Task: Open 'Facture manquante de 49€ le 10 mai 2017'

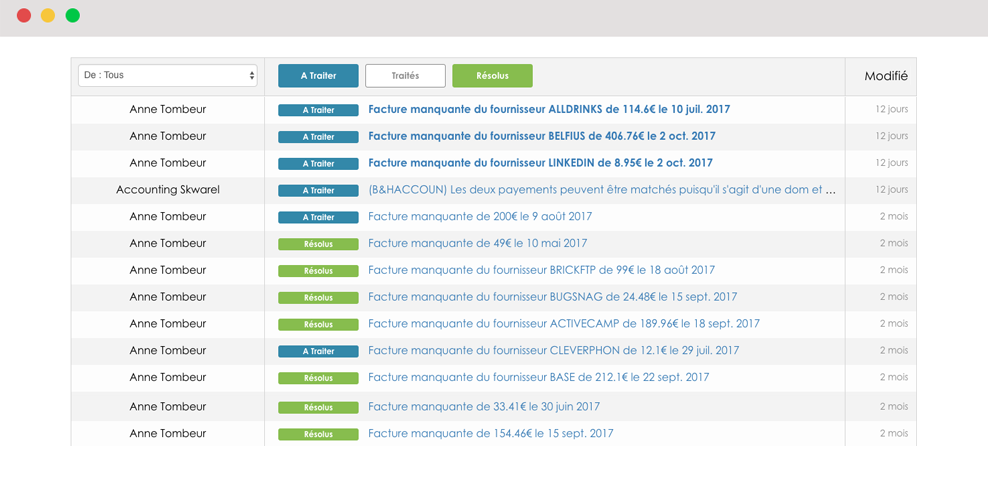Action: coord(478,243)
